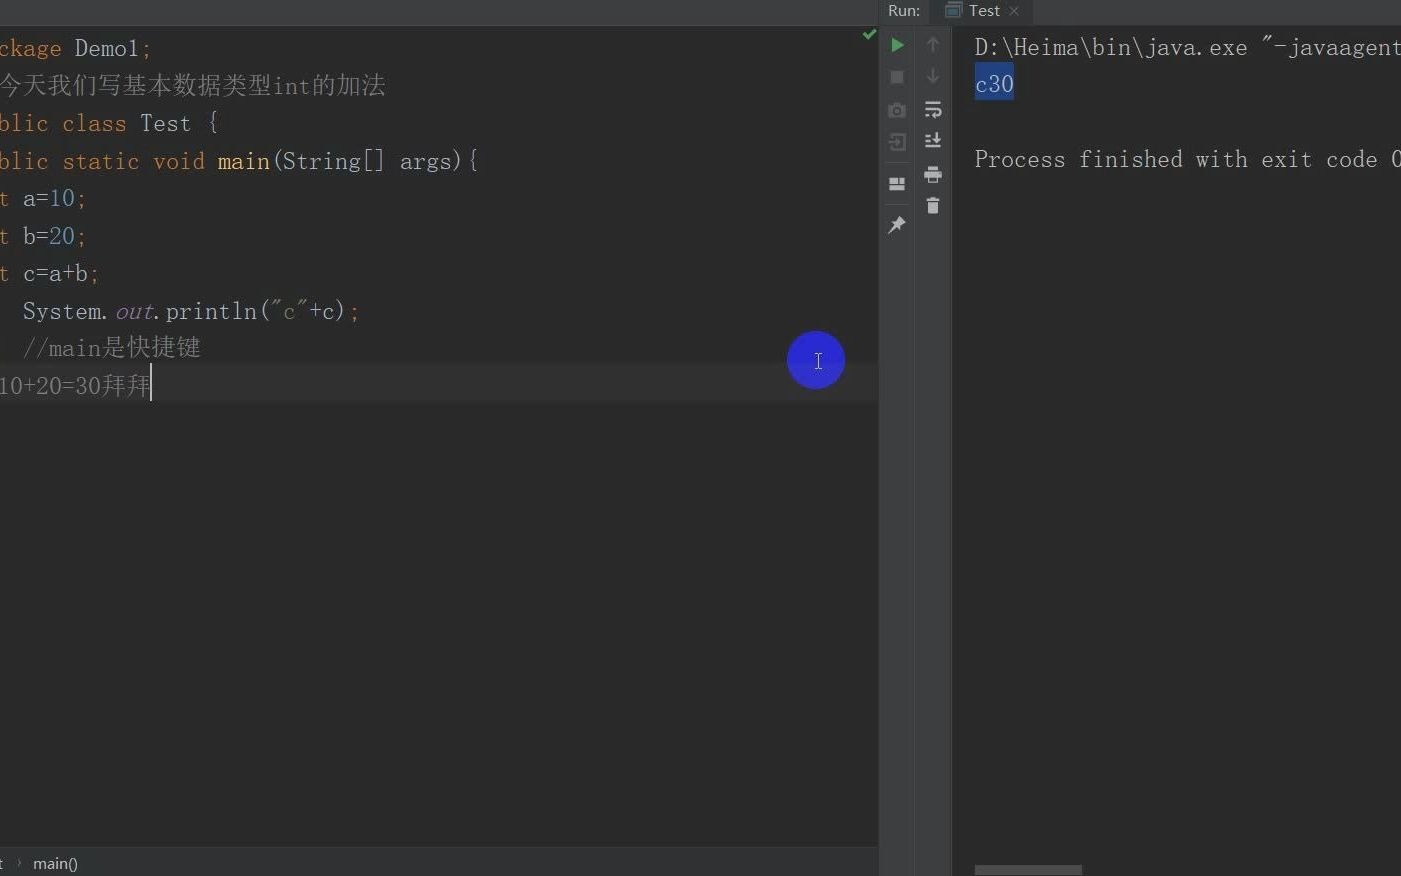The image size is (1401, 876).
Task: Select the Test run tab
Action: pos(984,11)
